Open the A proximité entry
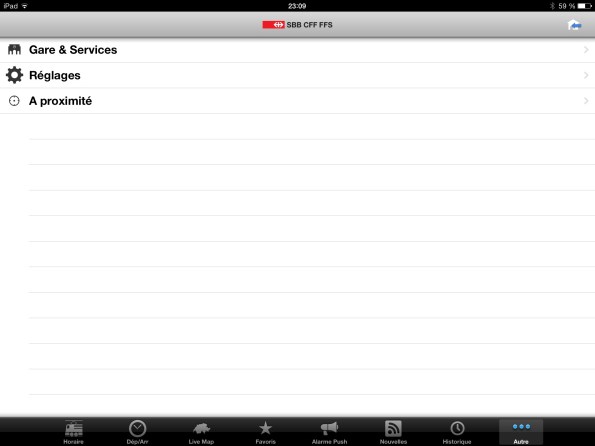The image size is (595, 446). 298,101
